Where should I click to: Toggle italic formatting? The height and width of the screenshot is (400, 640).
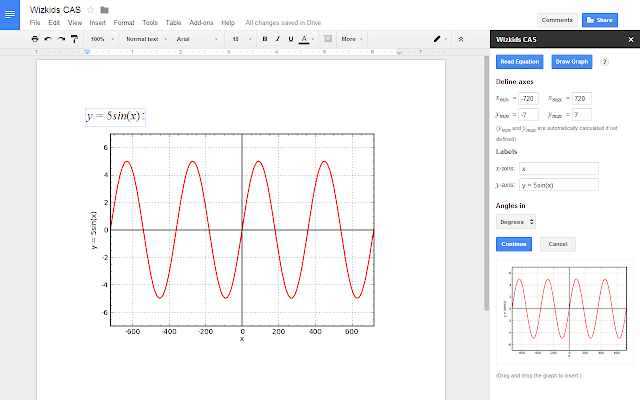pyautogui.click(x=278, y=39)
